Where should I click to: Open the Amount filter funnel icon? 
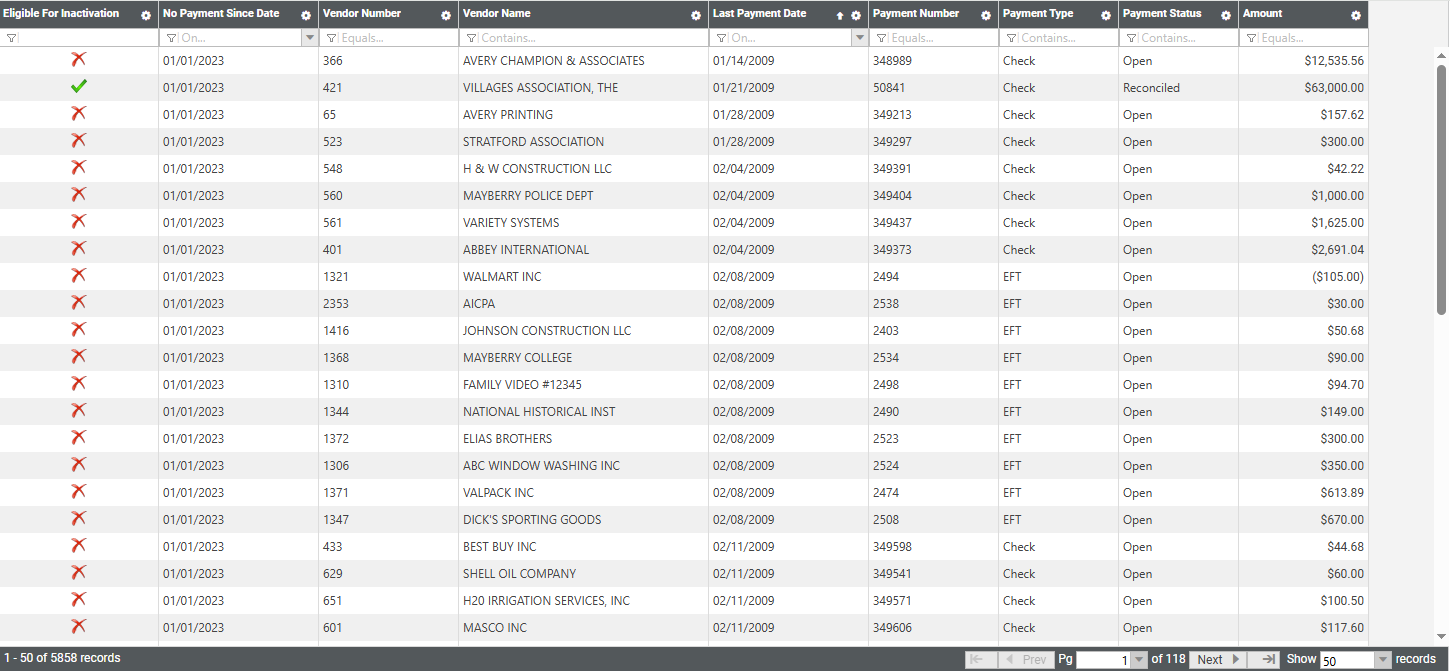point(1252,38)
